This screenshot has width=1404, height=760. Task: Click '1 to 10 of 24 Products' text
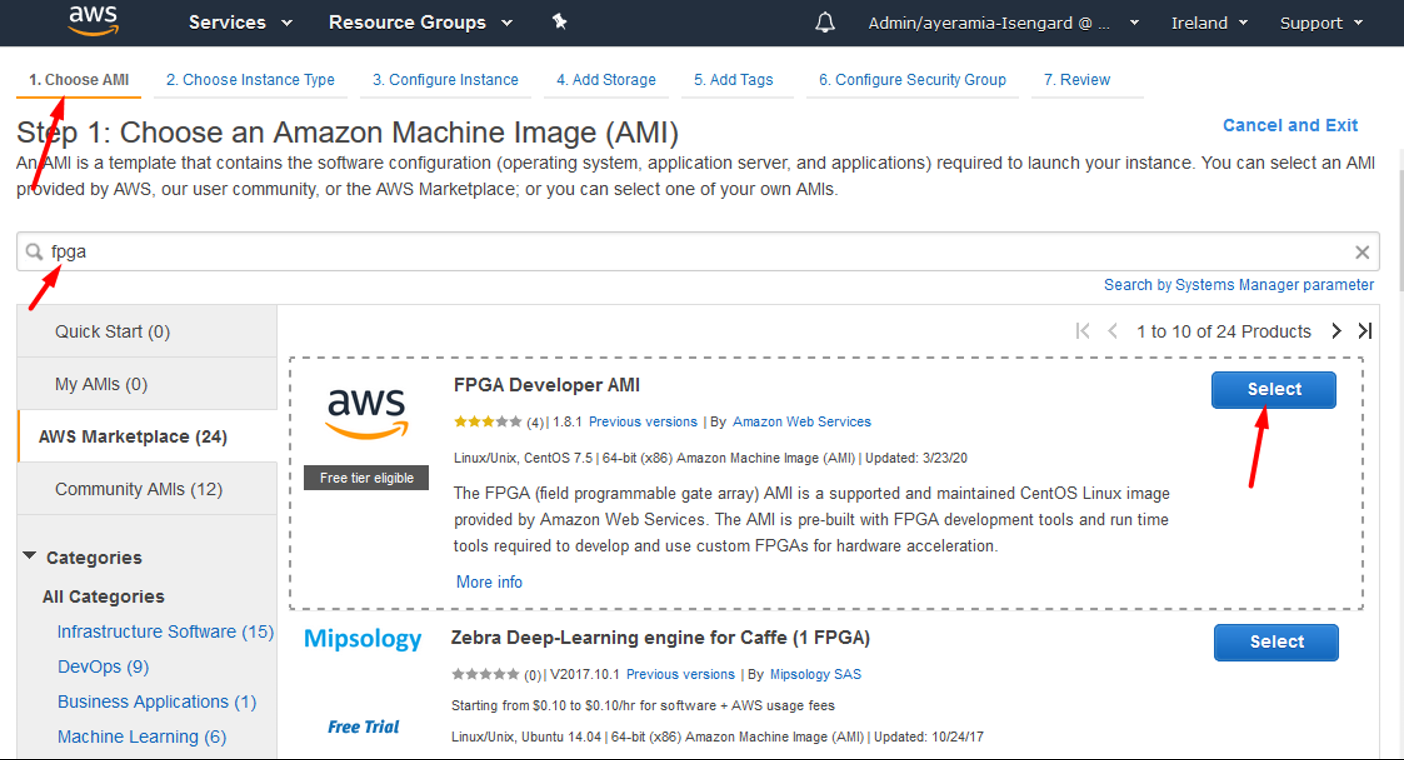pos(1224,331)
